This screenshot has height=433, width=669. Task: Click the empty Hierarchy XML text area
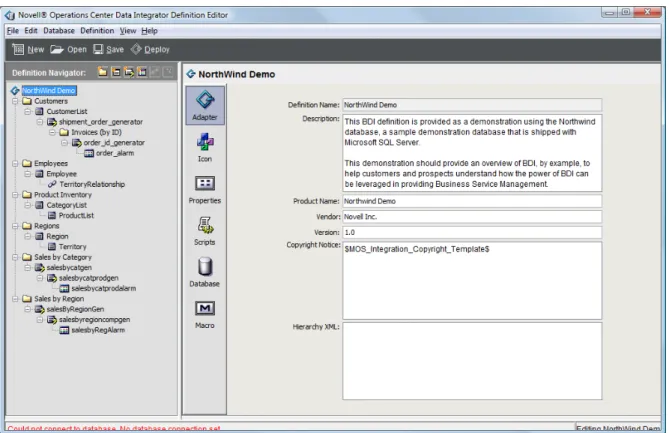(472, 361)
